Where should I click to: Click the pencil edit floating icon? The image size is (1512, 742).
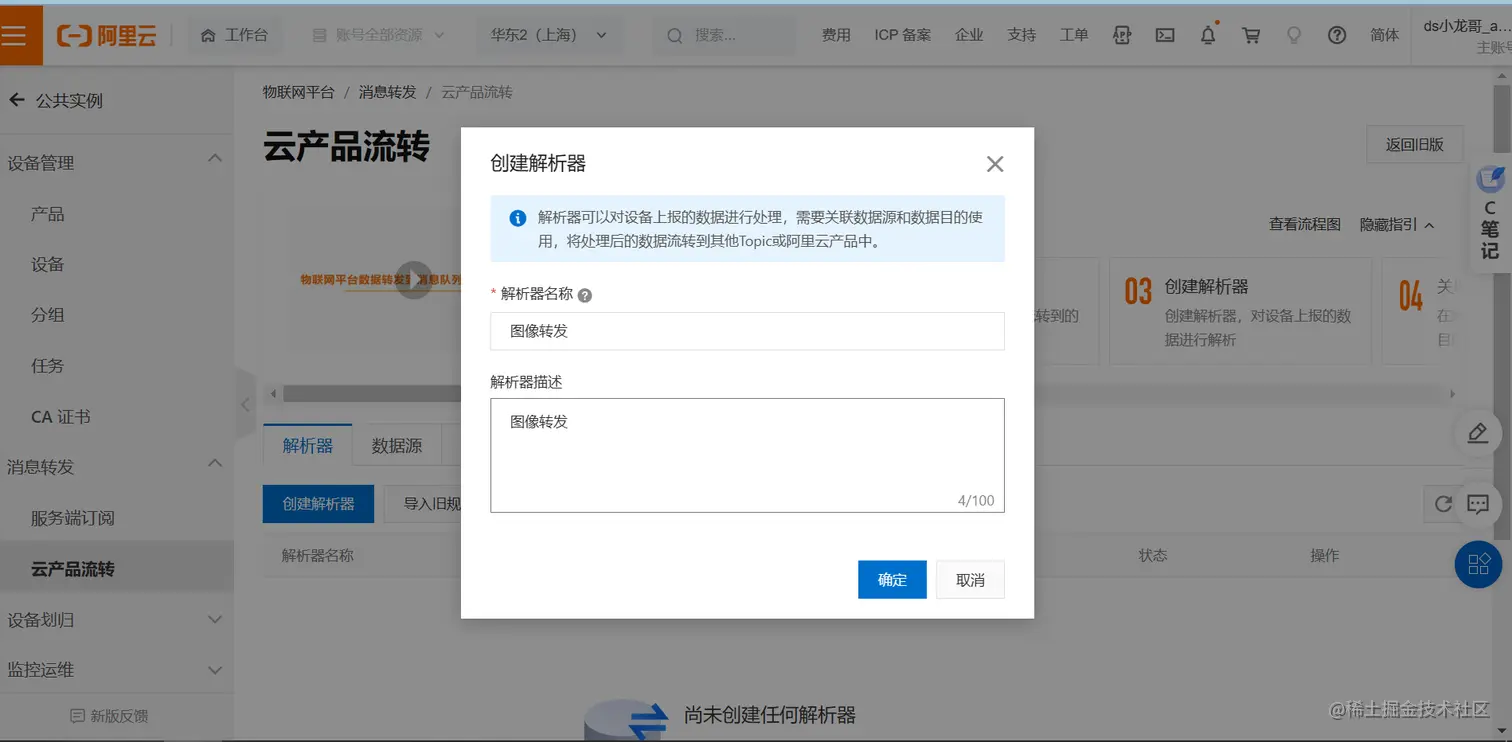point(1477,432)
